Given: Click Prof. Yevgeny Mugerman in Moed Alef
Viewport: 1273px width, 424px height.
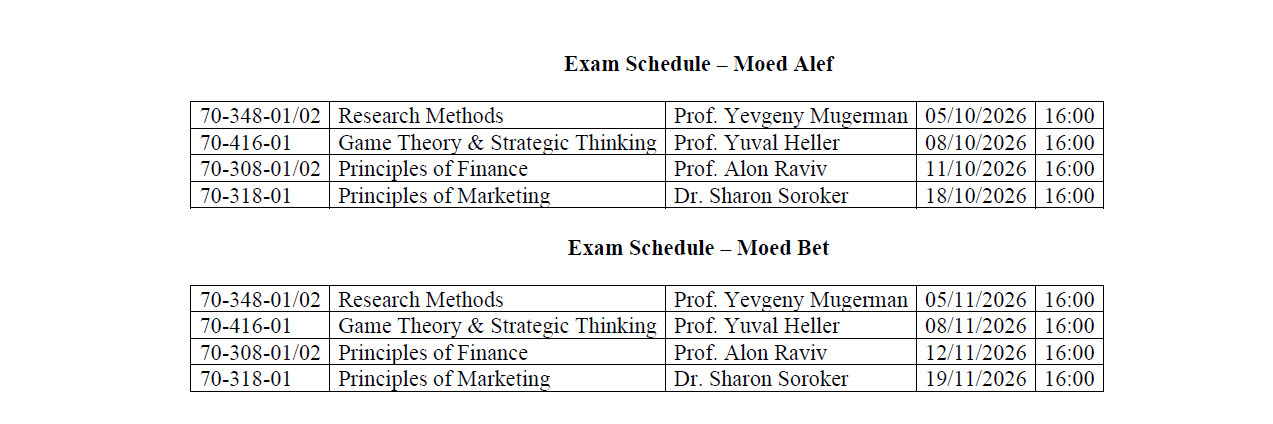Looking at the screenshot, I should click(x=791, y=116).
